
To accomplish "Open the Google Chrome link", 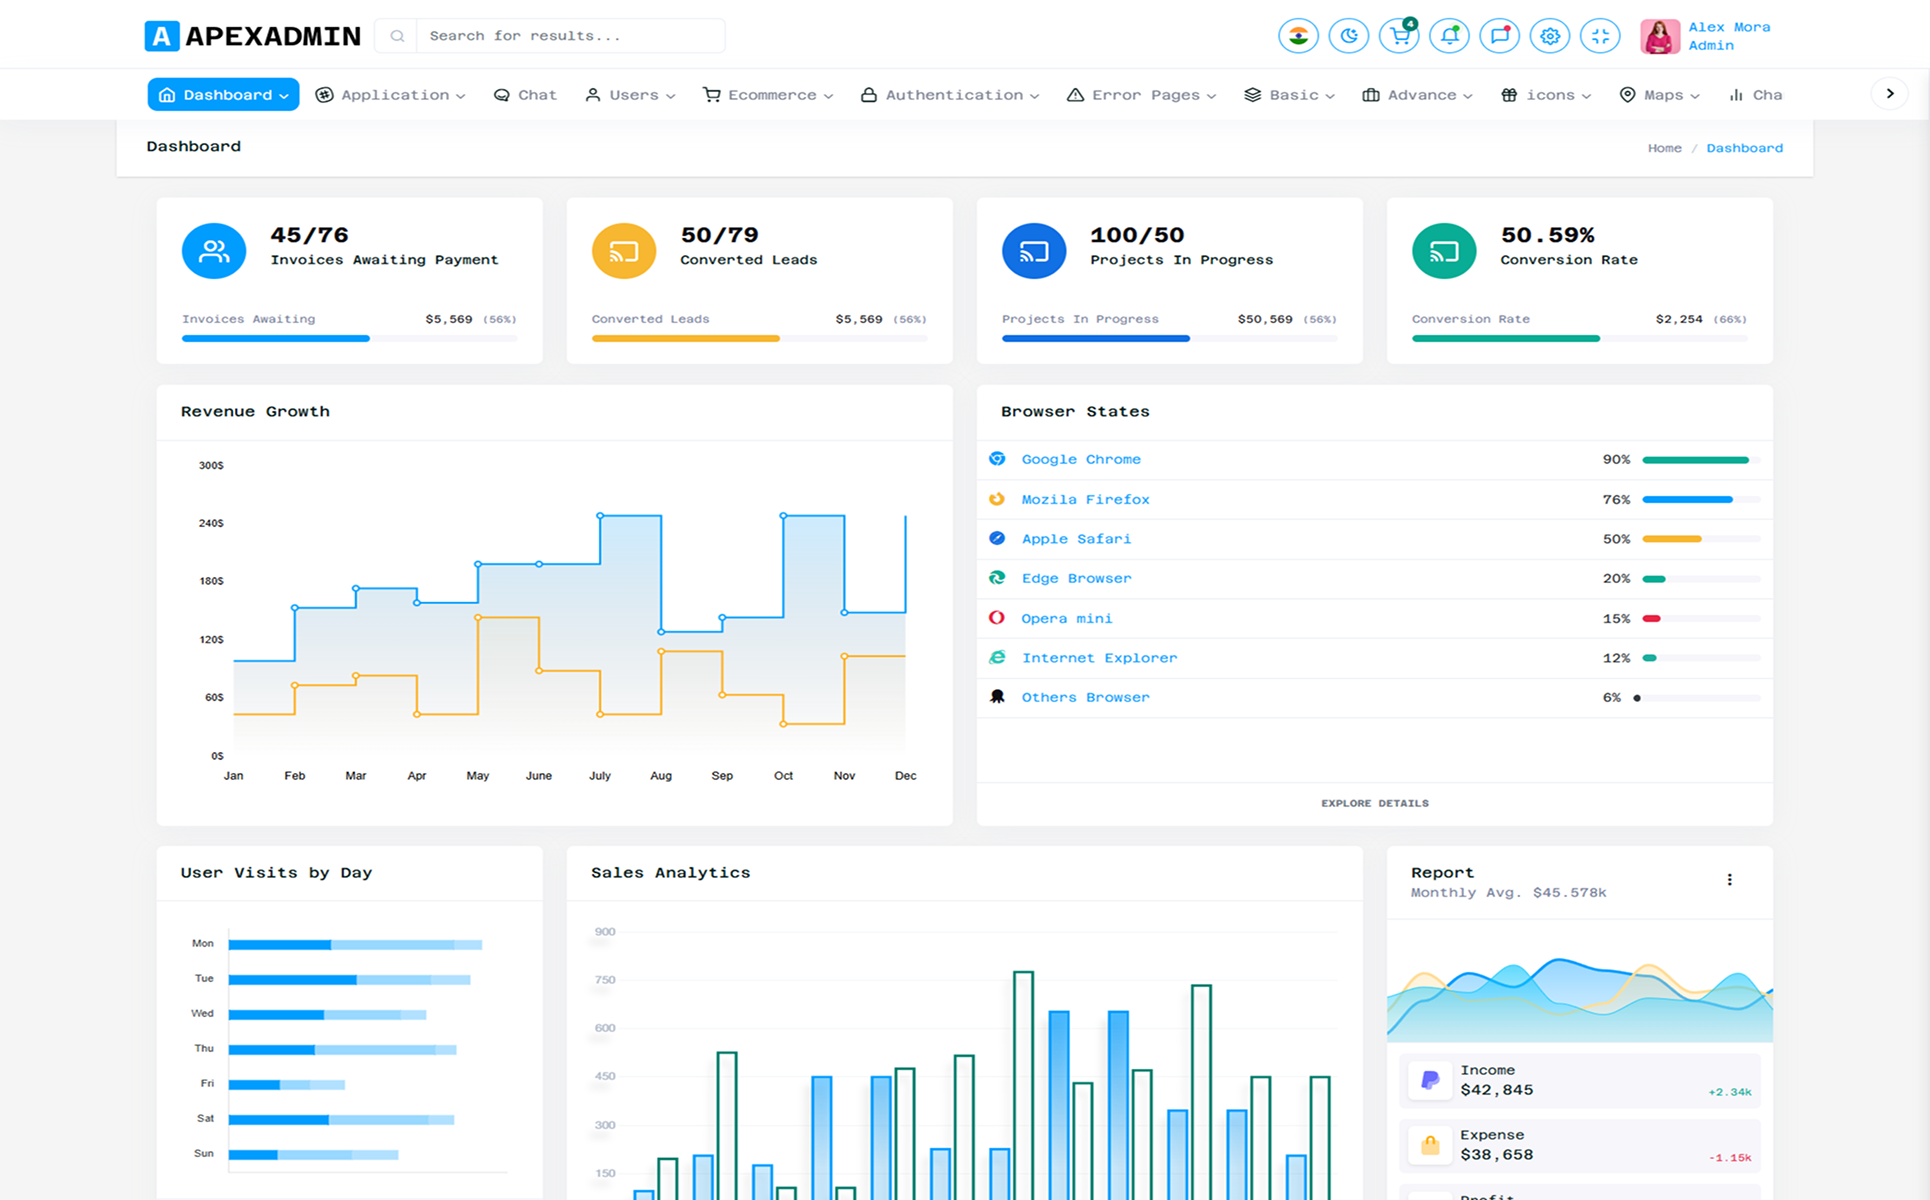I will point(1081,460).
